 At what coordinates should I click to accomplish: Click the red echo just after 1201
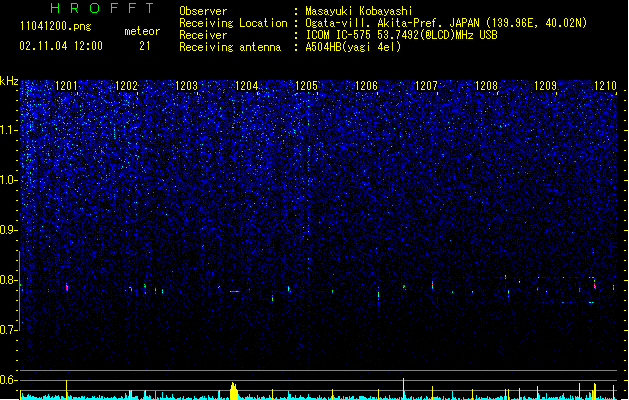click(x=67, y=287)
